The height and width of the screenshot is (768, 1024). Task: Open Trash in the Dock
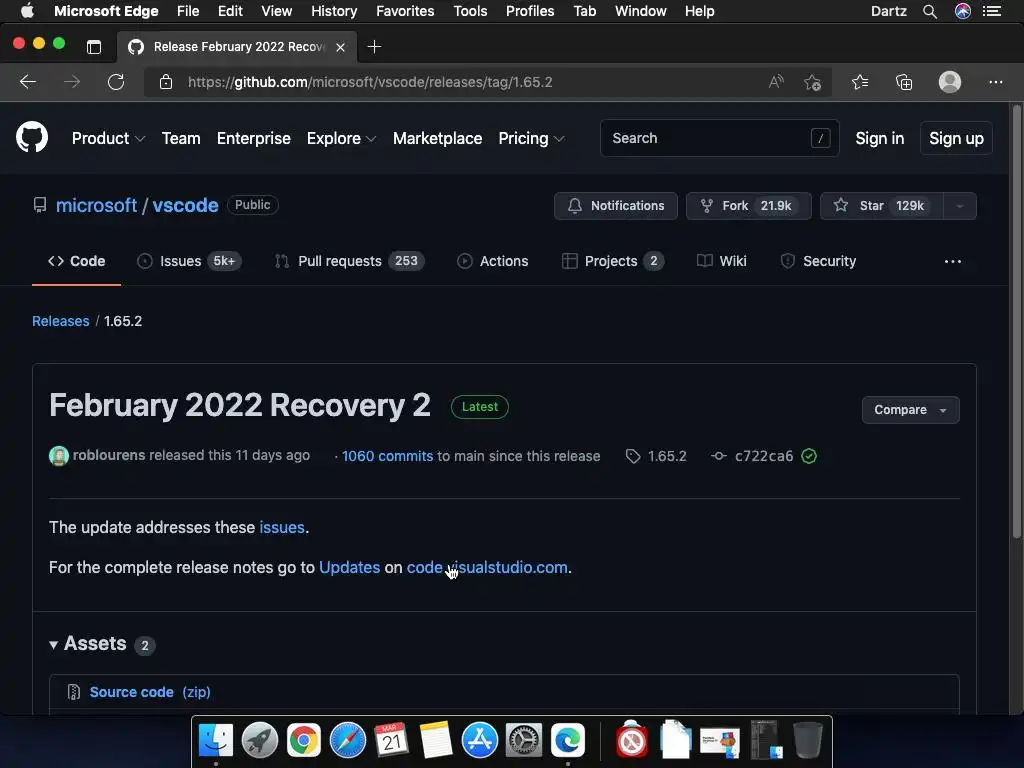808,741
